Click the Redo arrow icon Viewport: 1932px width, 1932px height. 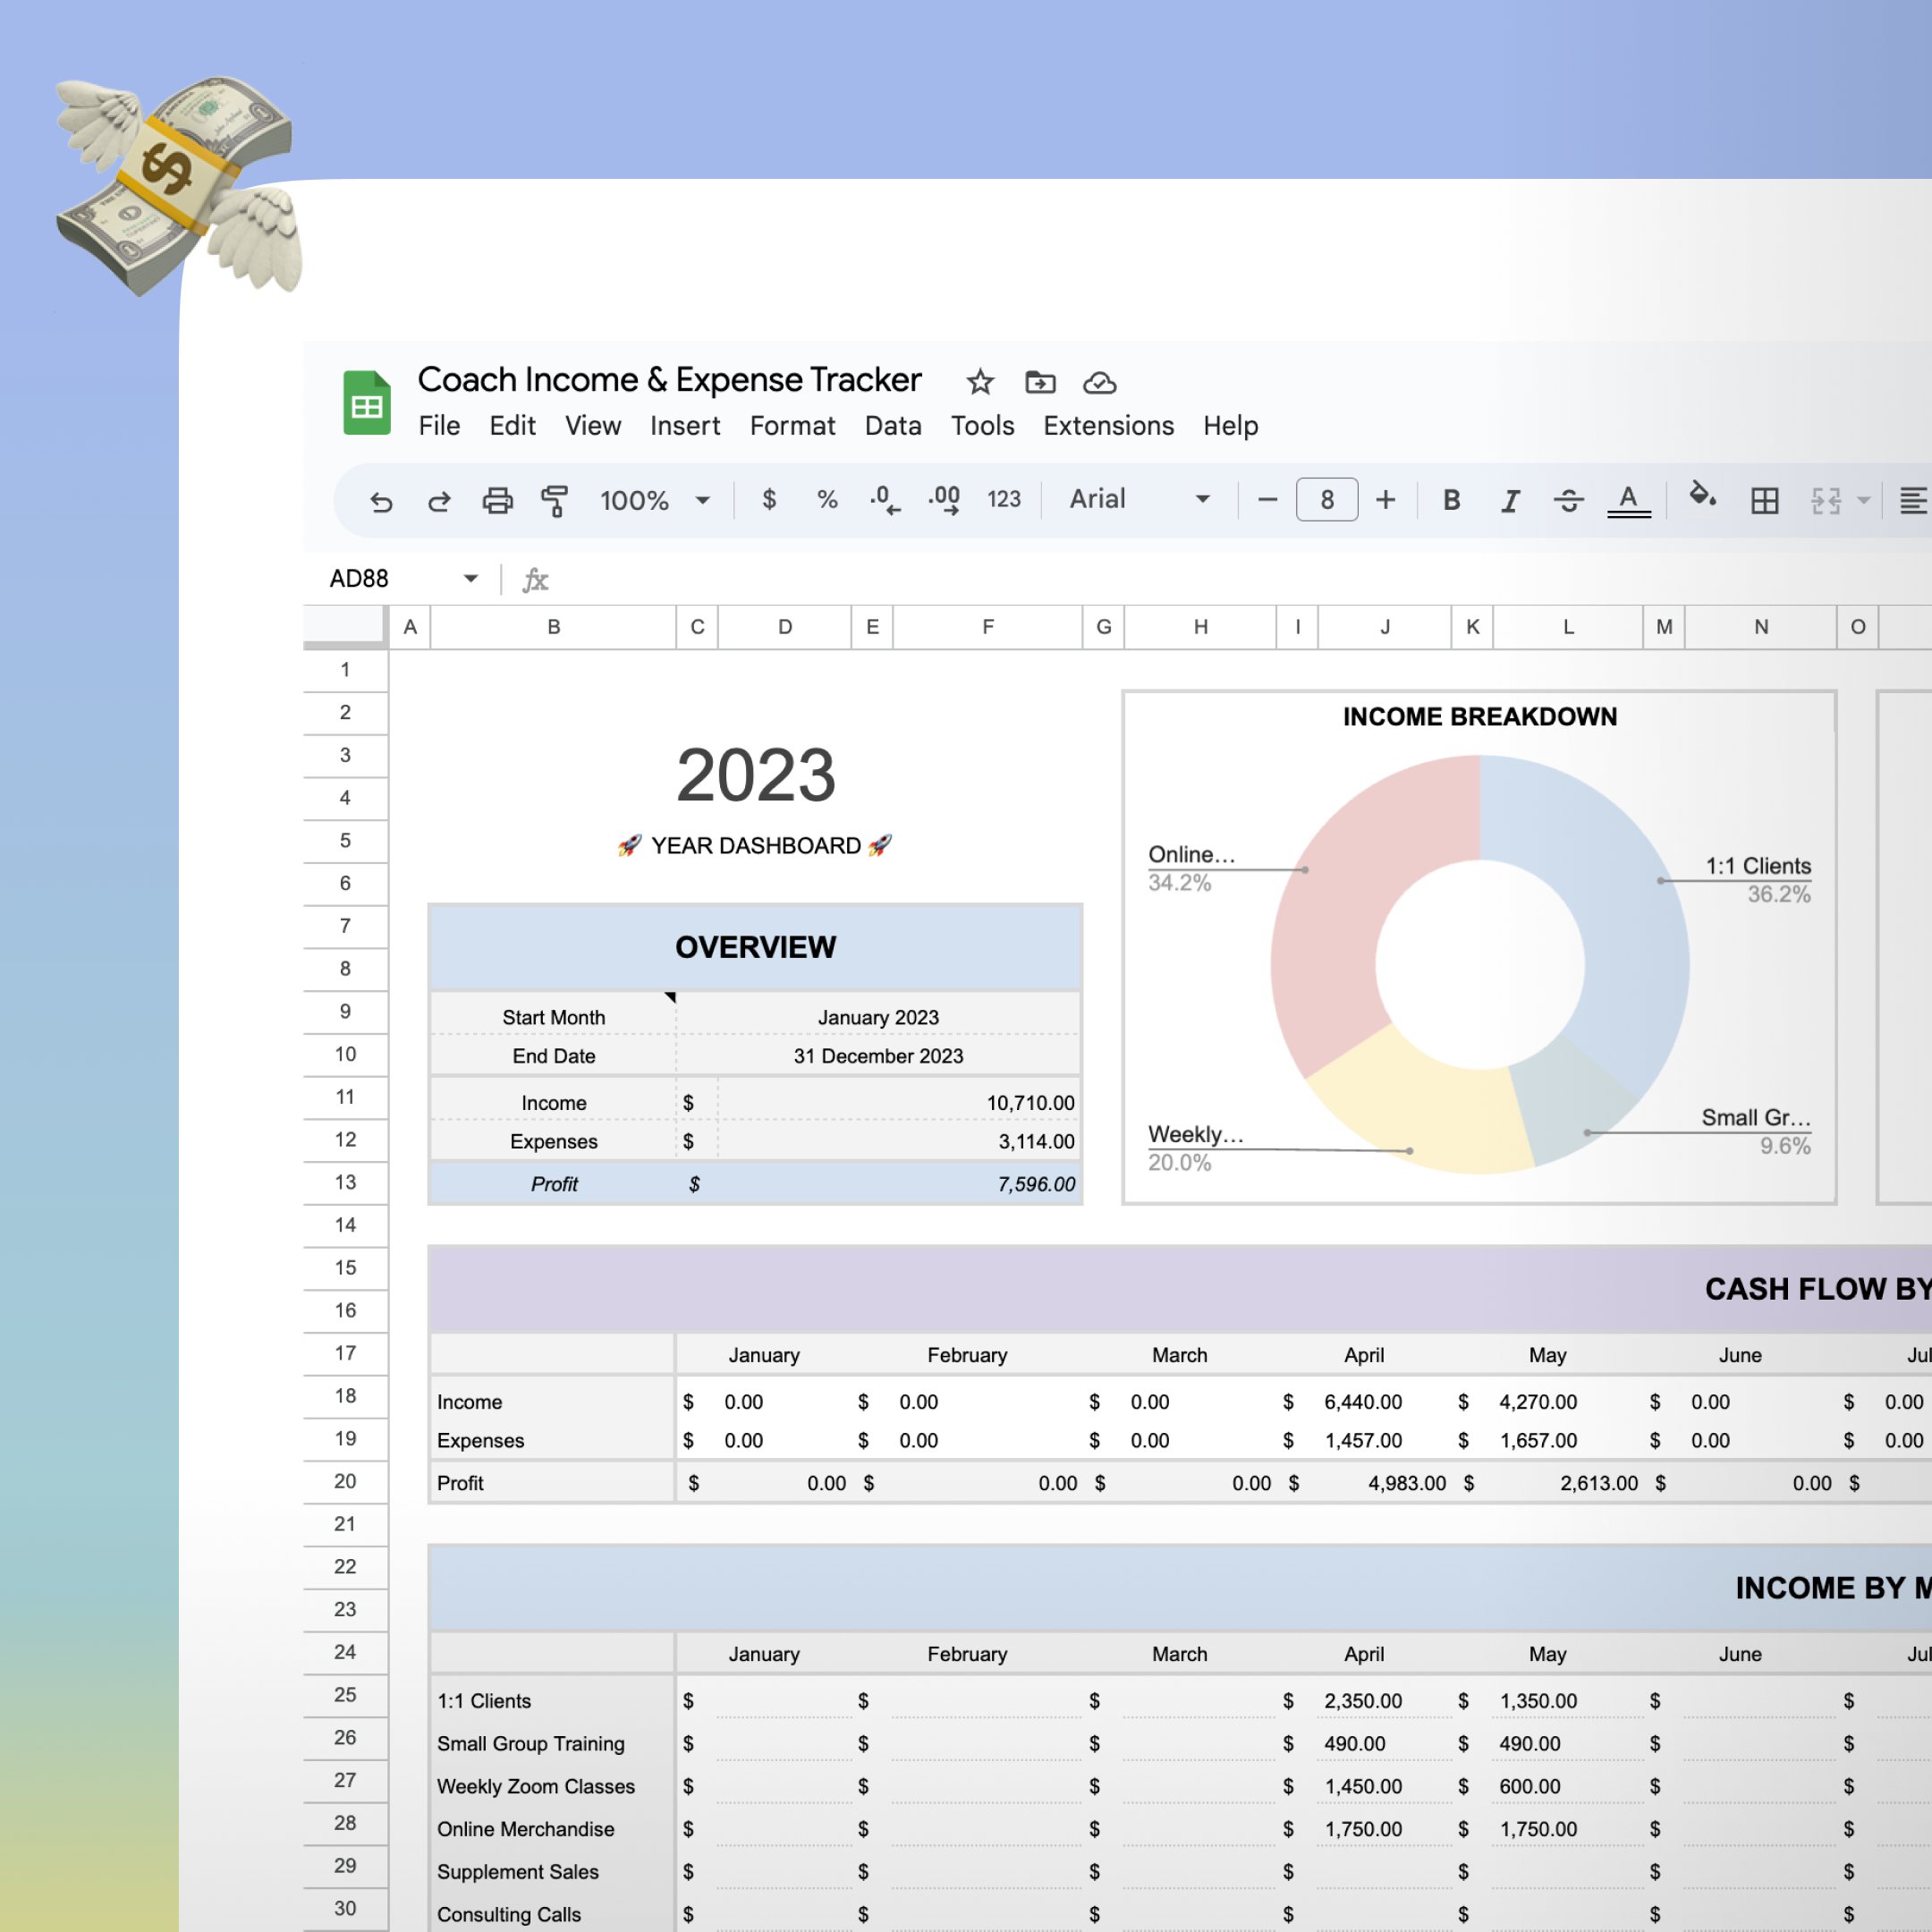pos(439,500)
